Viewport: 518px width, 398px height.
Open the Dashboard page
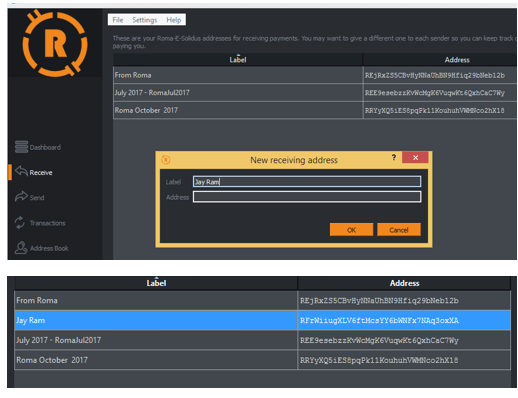click(45, 147)
